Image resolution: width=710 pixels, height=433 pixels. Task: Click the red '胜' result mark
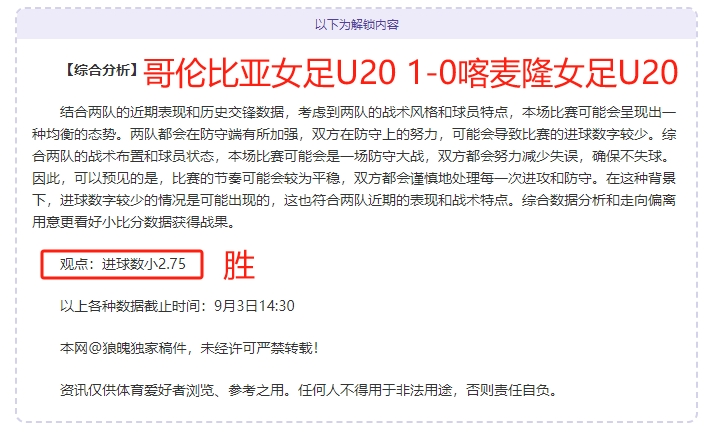pyautogui.click(x=239, y=265)
